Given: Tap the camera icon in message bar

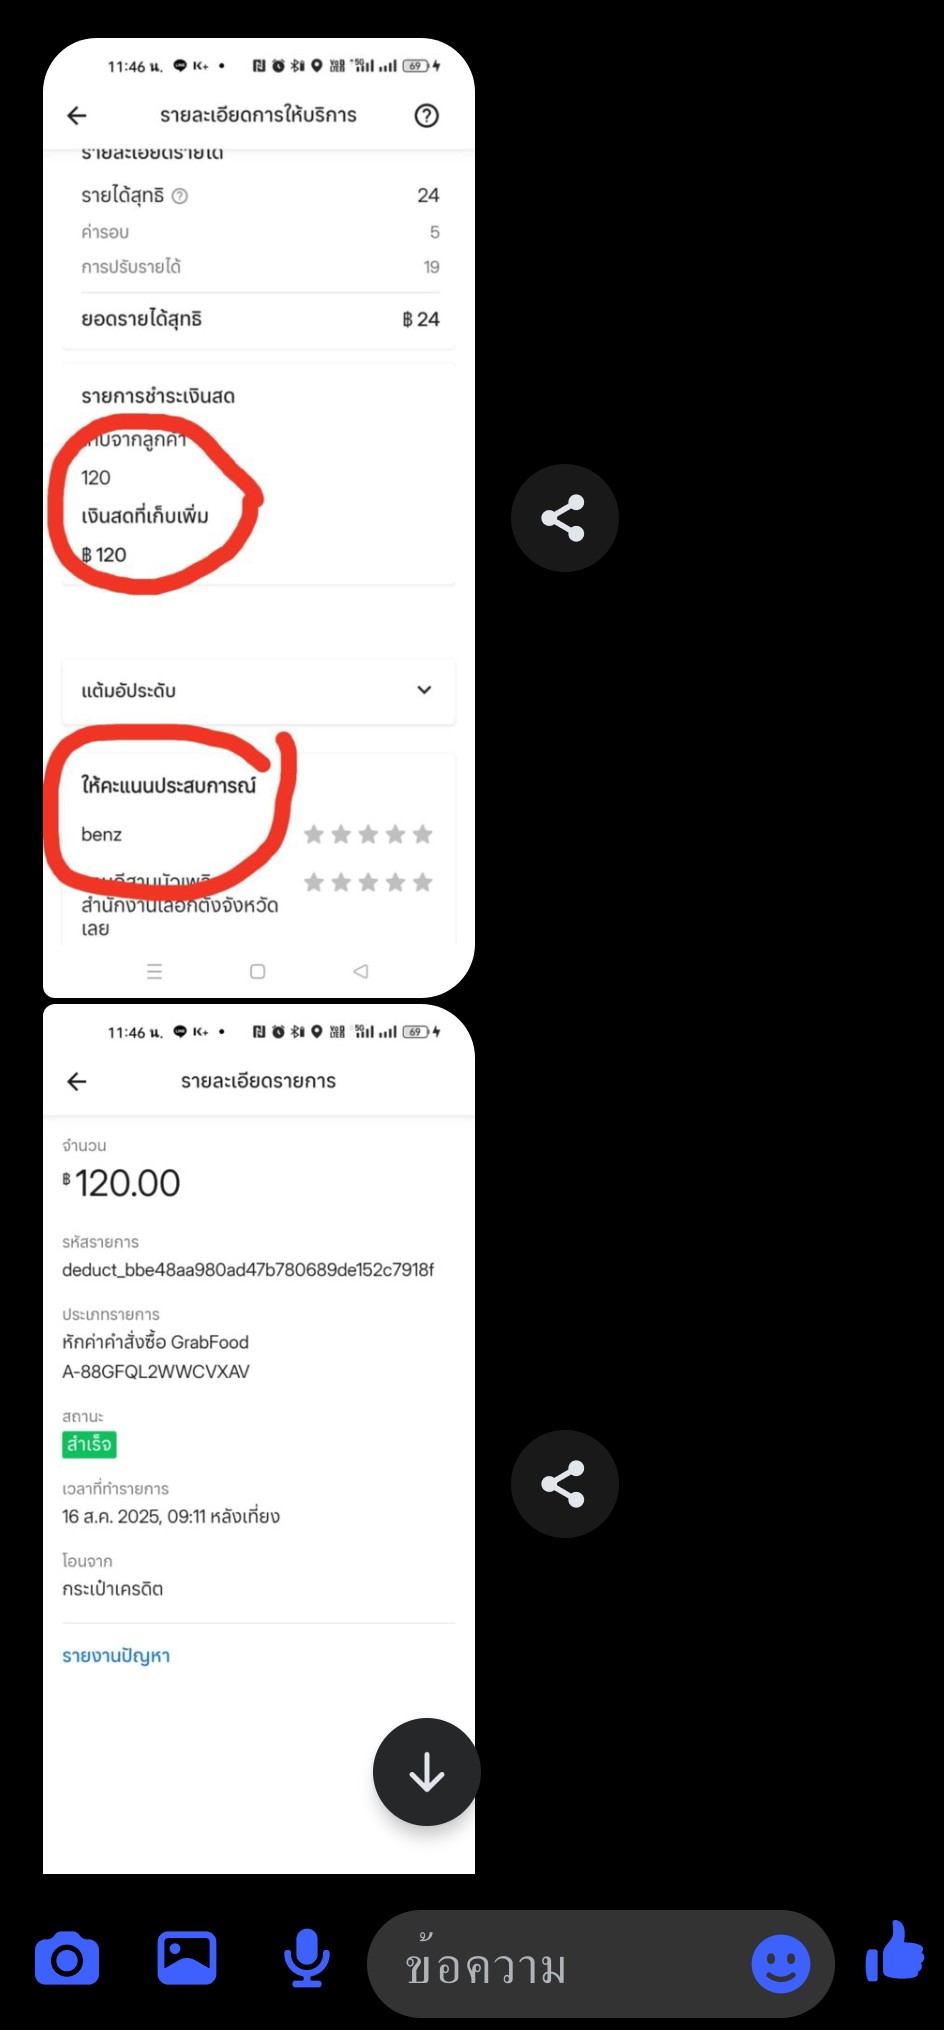Looking at the screenshot, I should coord(67,1958).
